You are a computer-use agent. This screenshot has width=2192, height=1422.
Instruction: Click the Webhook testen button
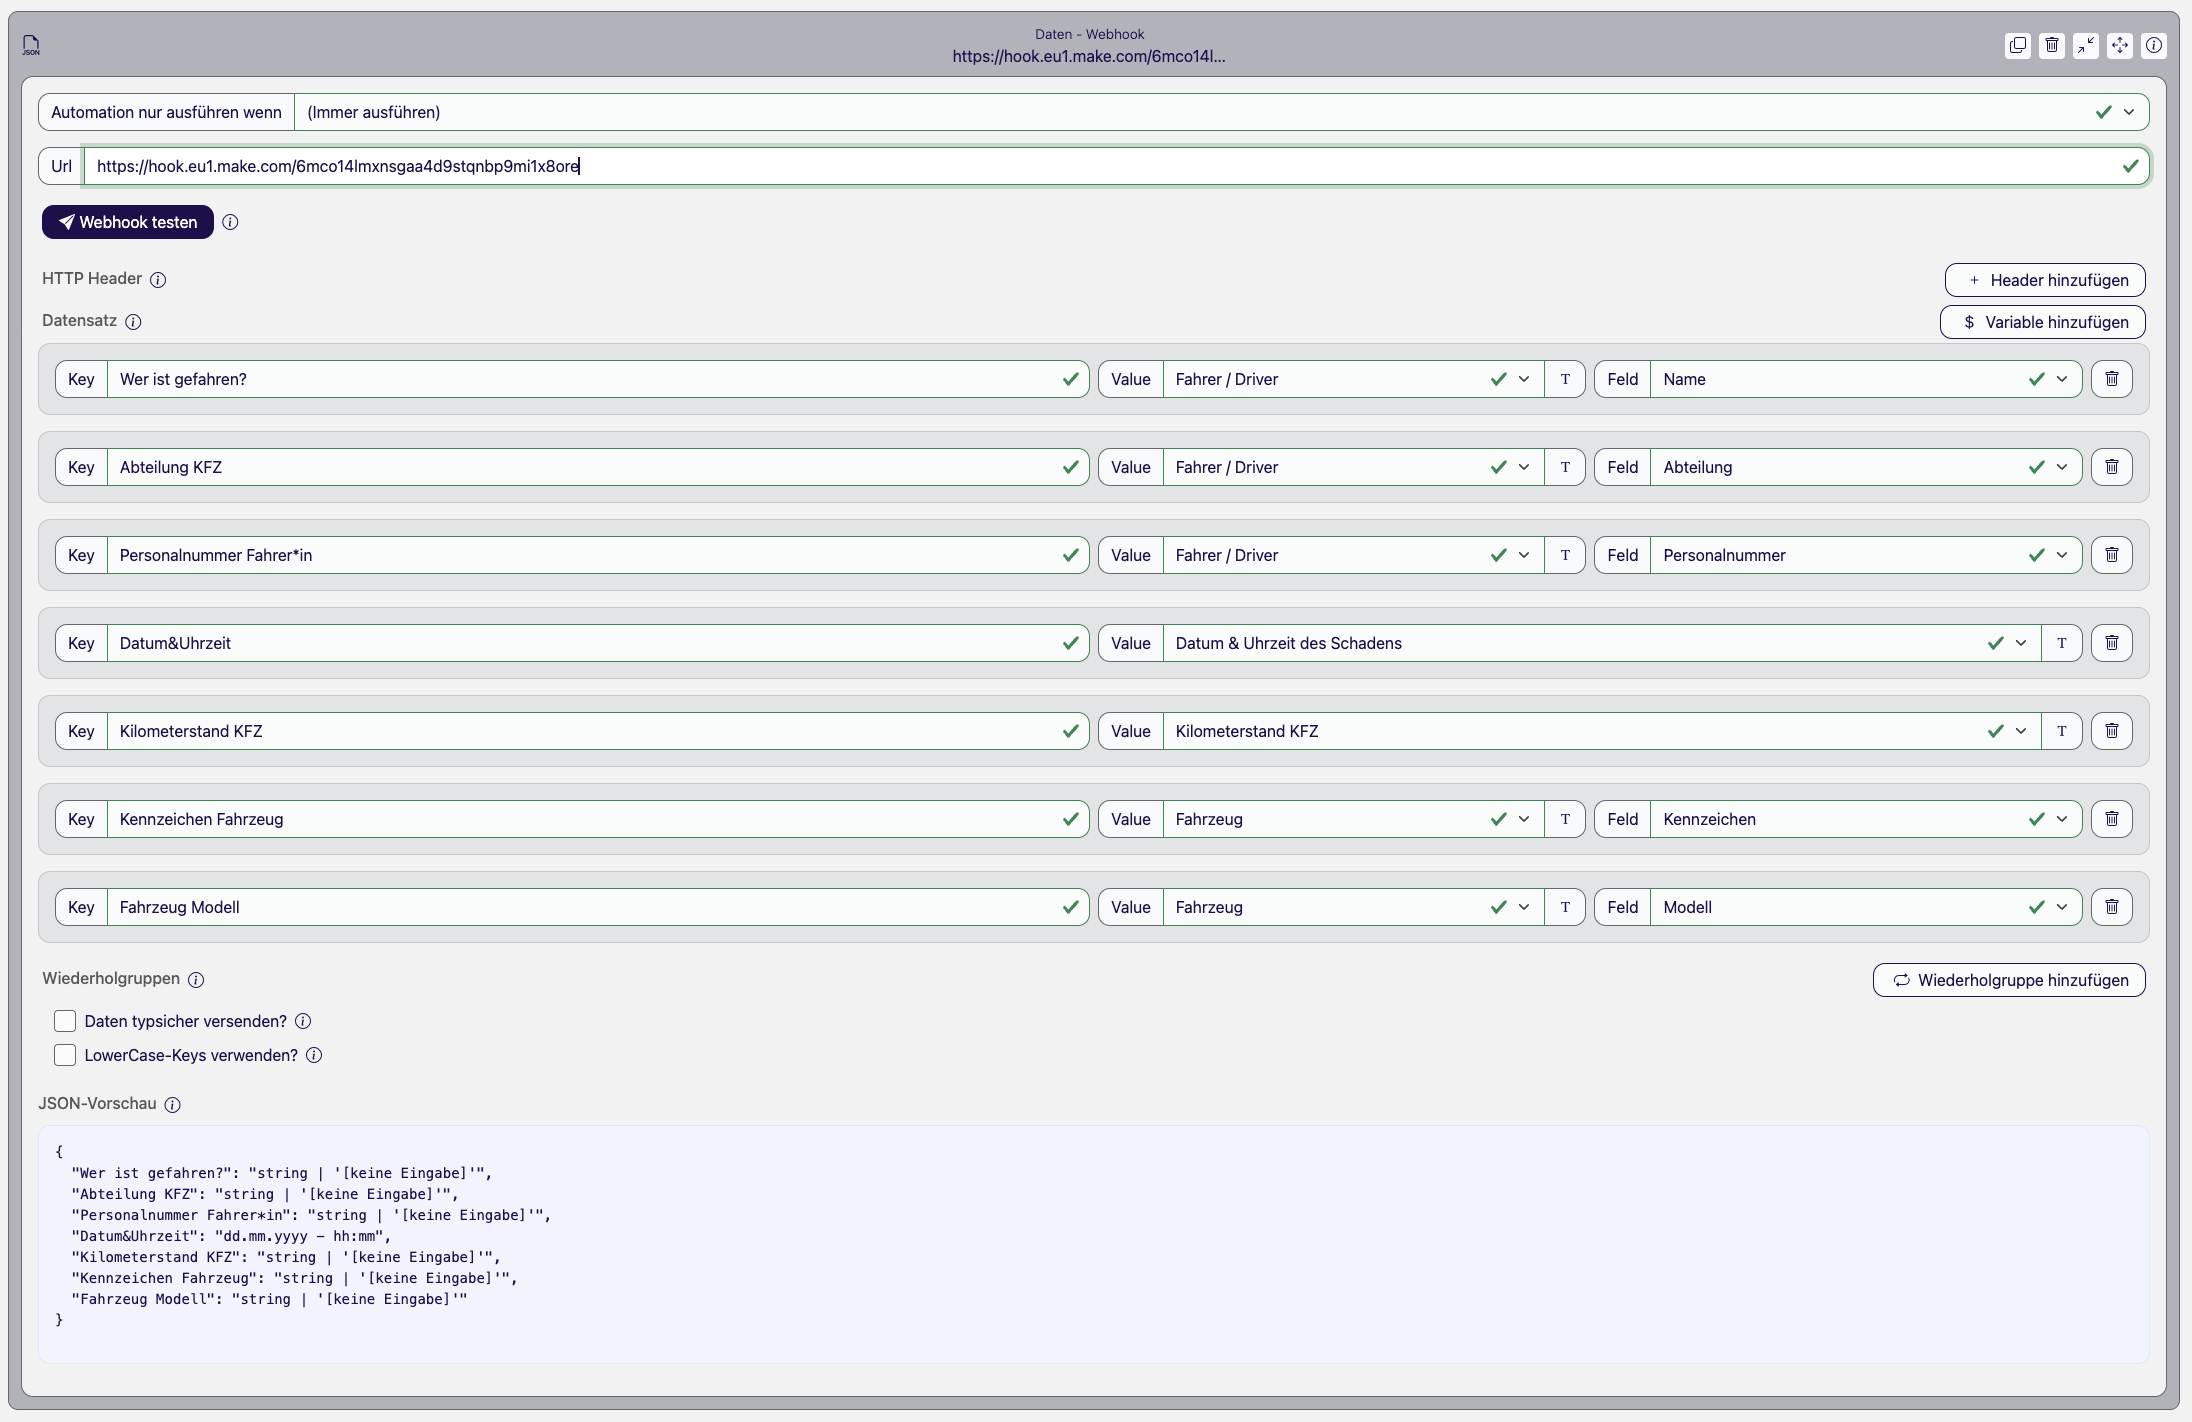pyautogui.click(x=128, y=222)
